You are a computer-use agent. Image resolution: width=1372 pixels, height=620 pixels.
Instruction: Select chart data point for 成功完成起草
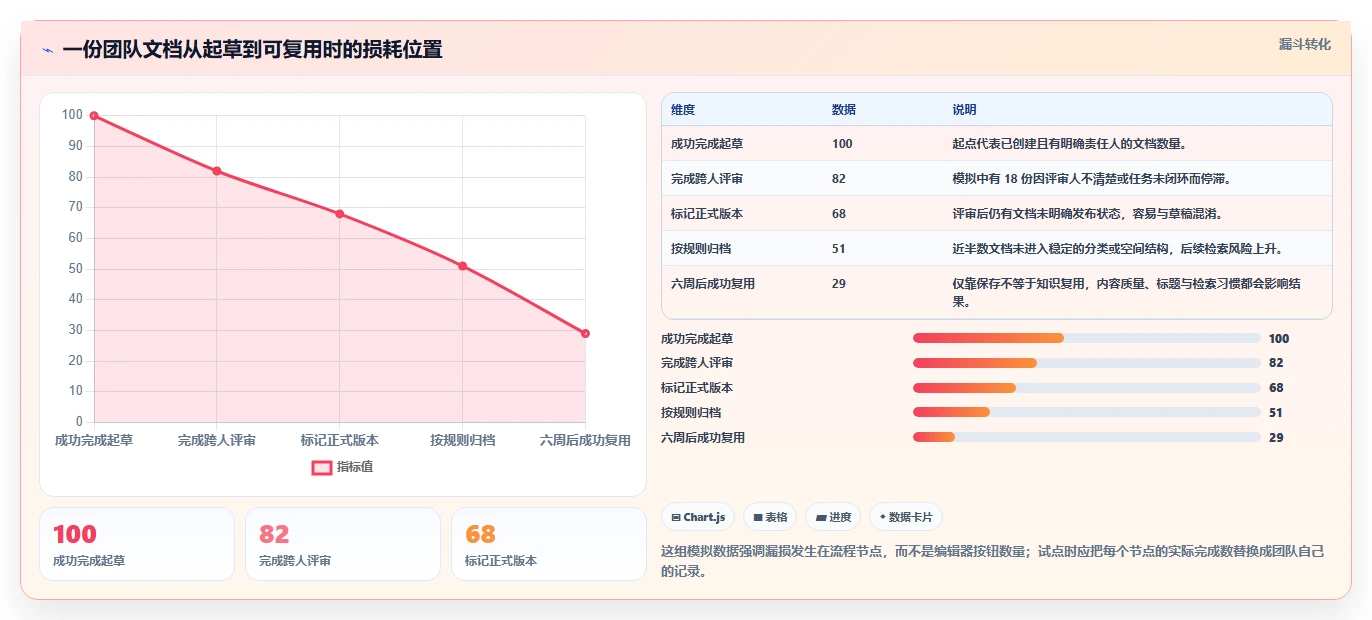pos(94,116)
